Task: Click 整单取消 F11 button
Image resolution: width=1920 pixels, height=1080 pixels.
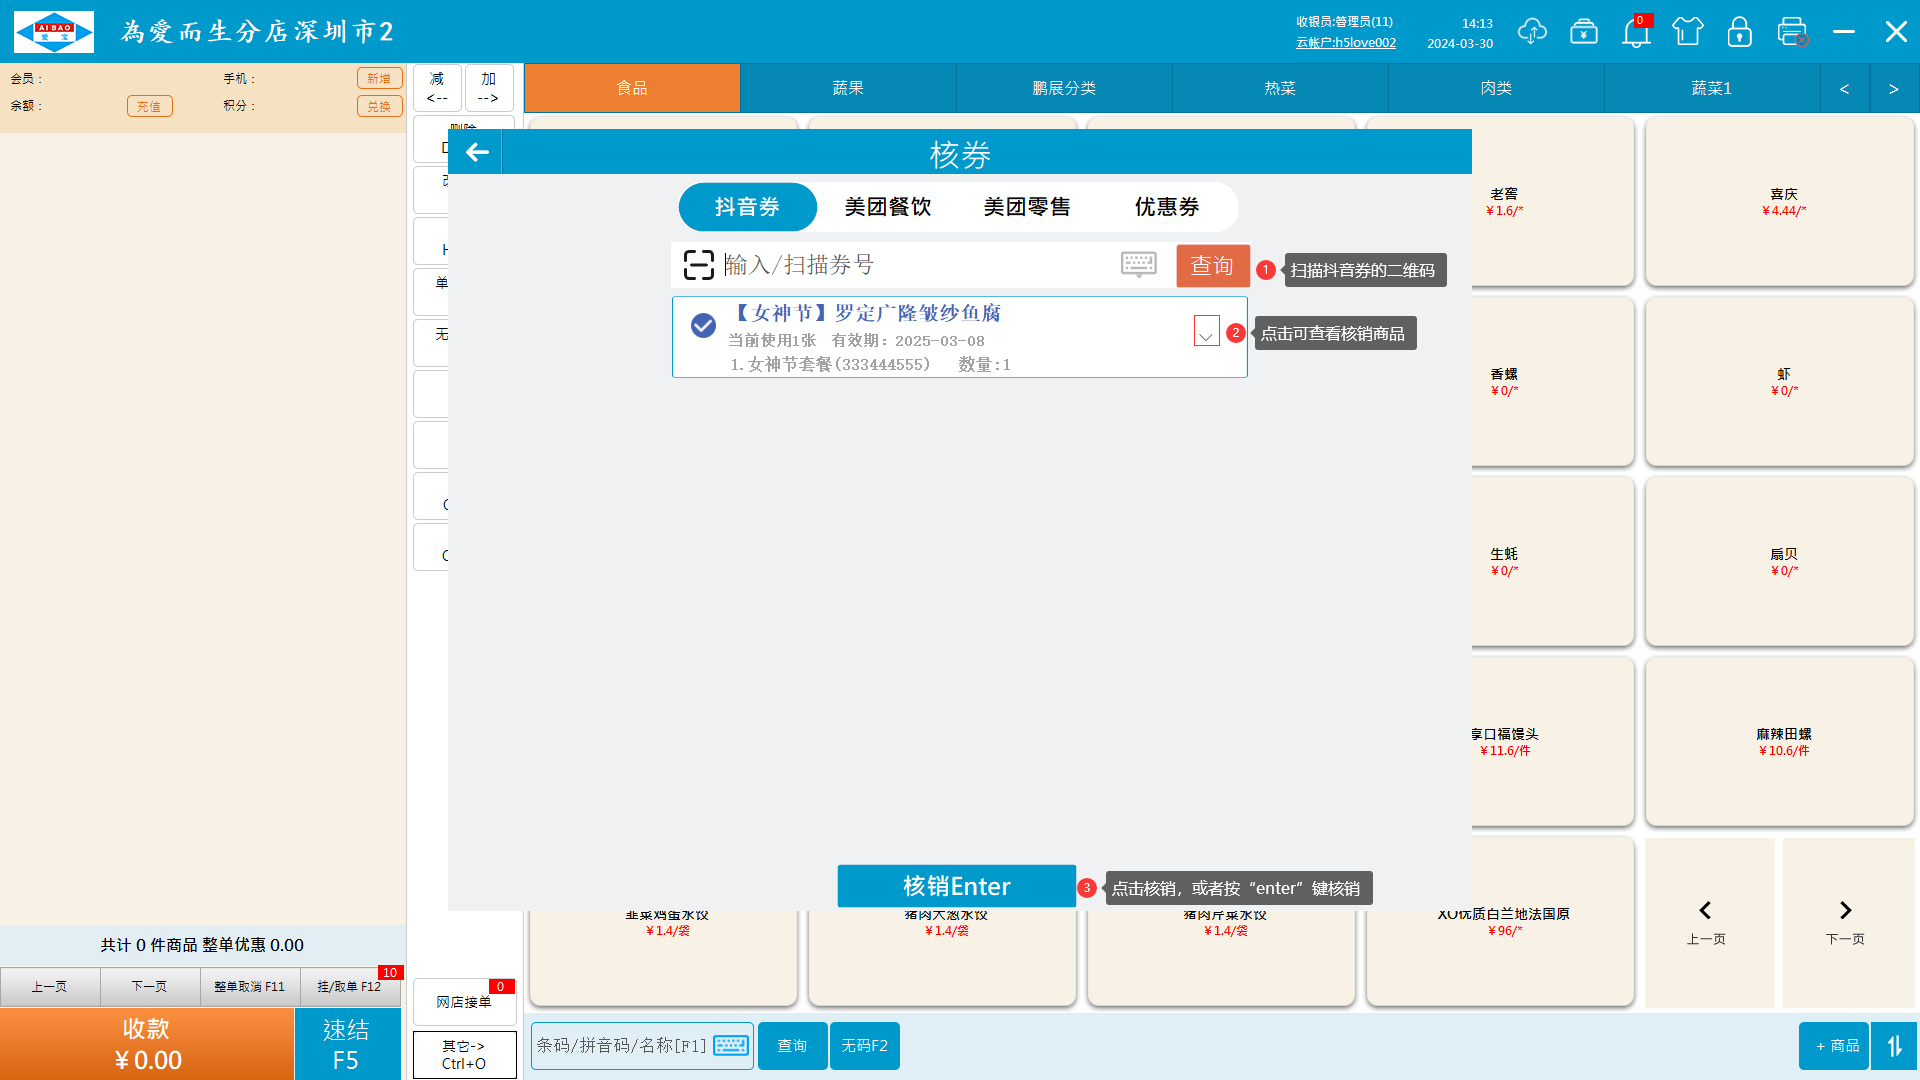Action: pos(250,987)
